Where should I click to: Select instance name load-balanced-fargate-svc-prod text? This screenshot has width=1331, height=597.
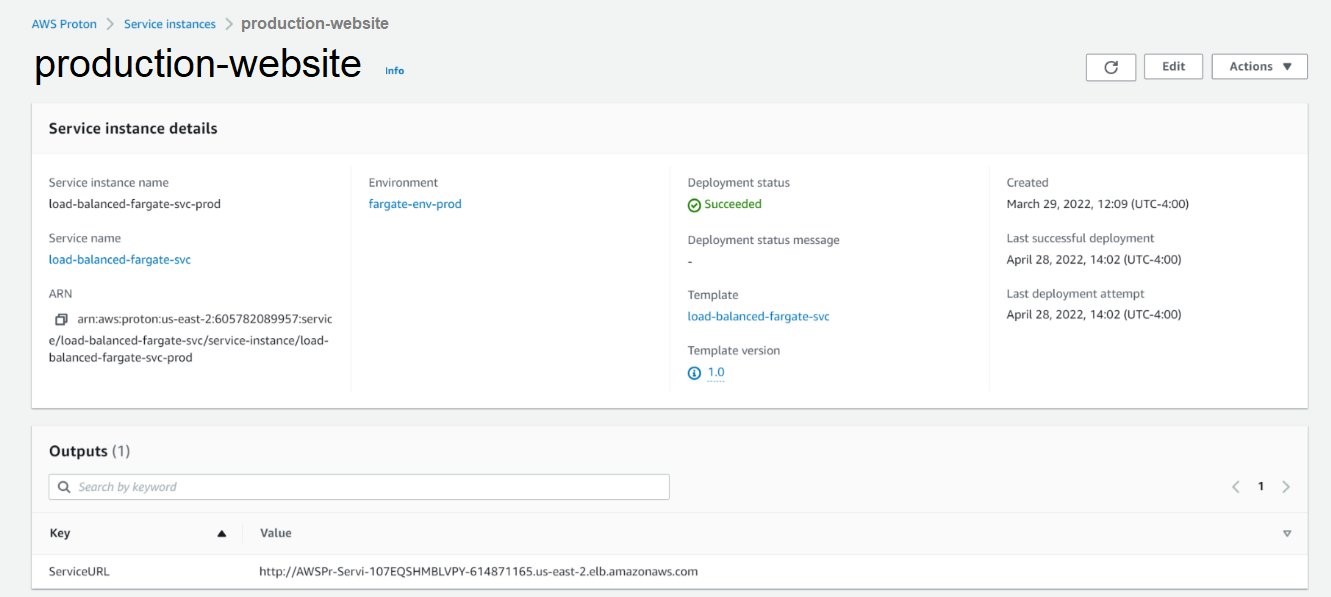click(135, 204)
